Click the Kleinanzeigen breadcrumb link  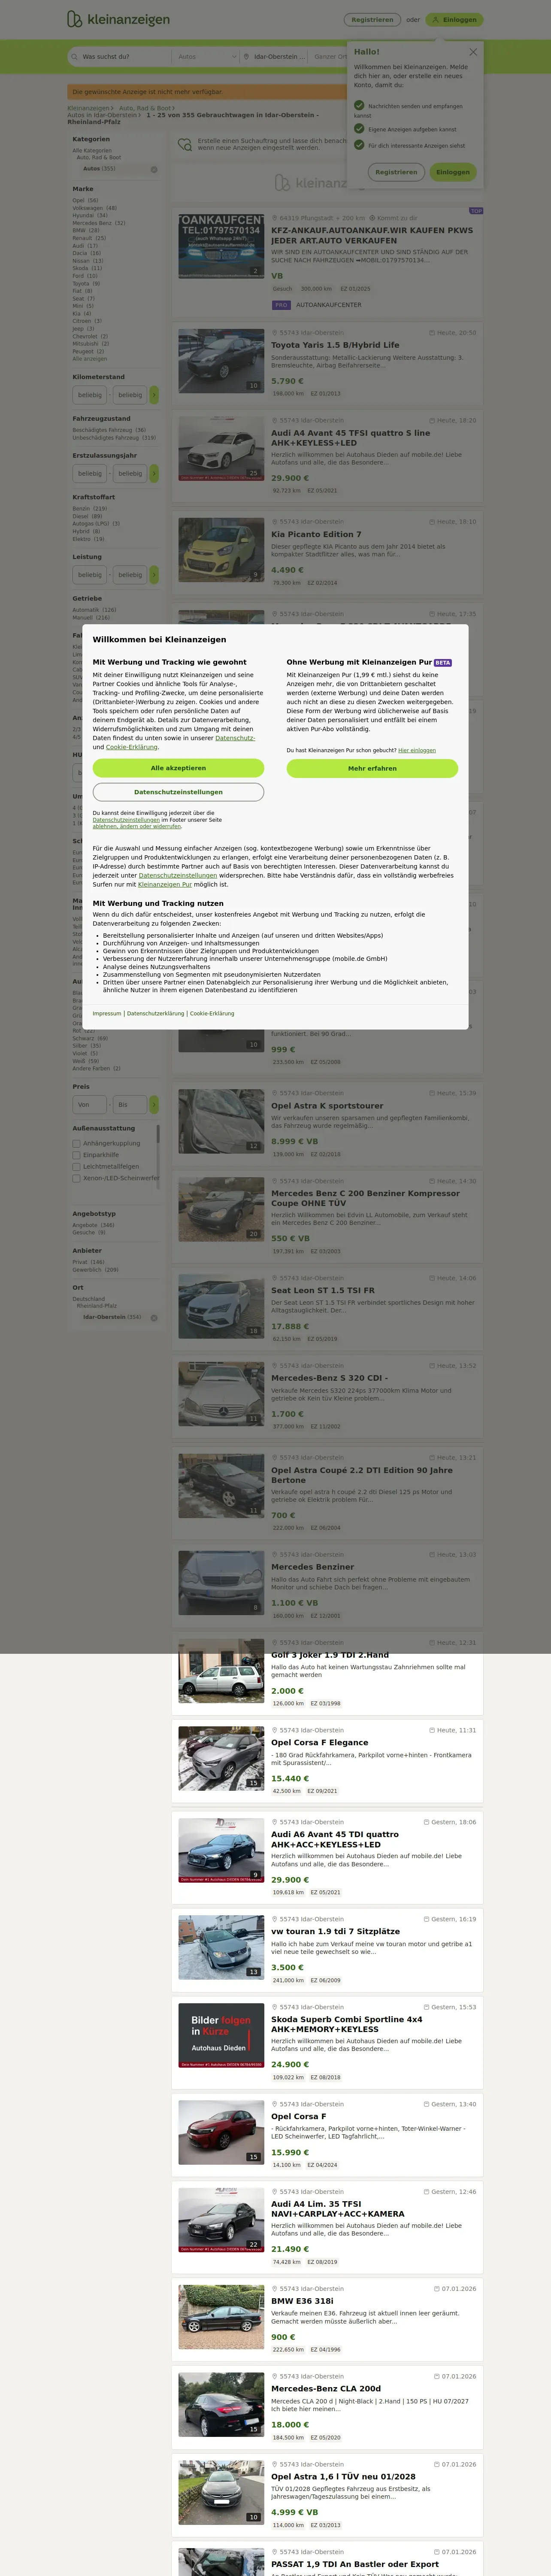[x=88, y=108]
